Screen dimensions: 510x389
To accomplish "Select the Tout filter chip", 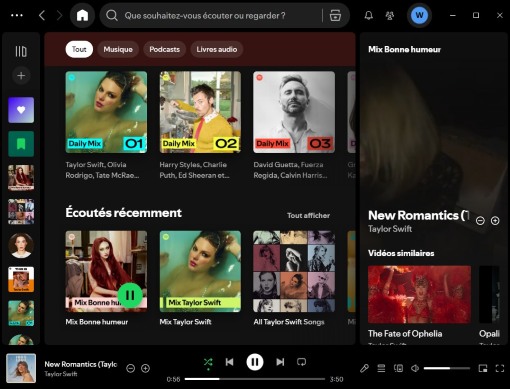I will (79, 49).
